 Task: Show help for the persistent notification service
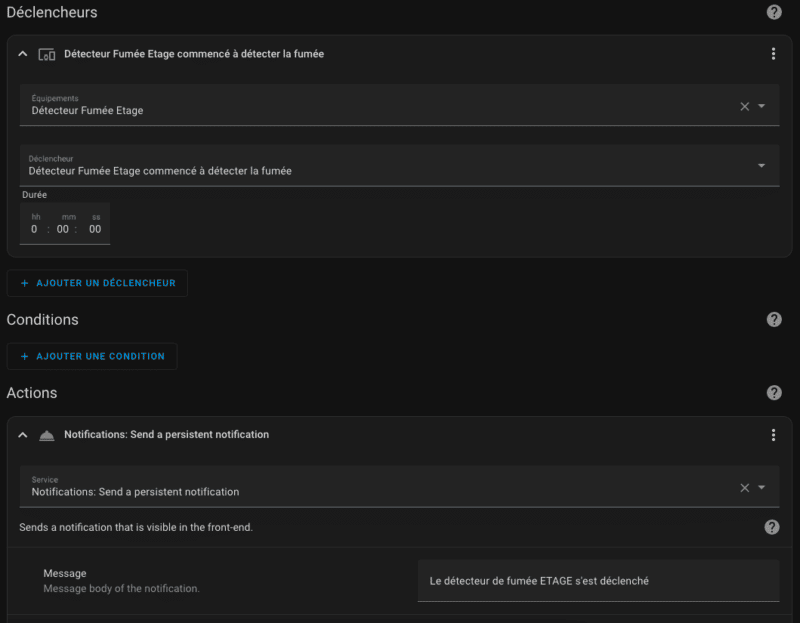coord(772,527)
